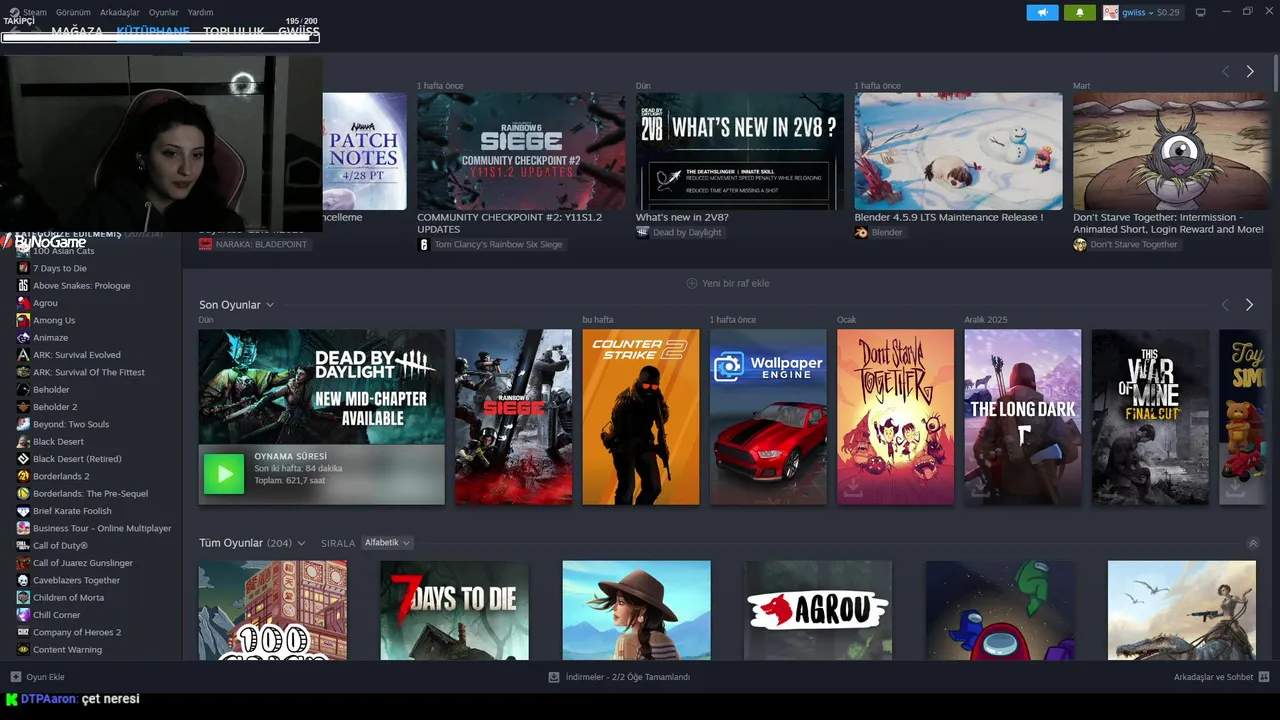The image size is (1280, 720).
Task: Expand the Son Oyunlar shelf dropdown
Action: (x=270, y=305)
